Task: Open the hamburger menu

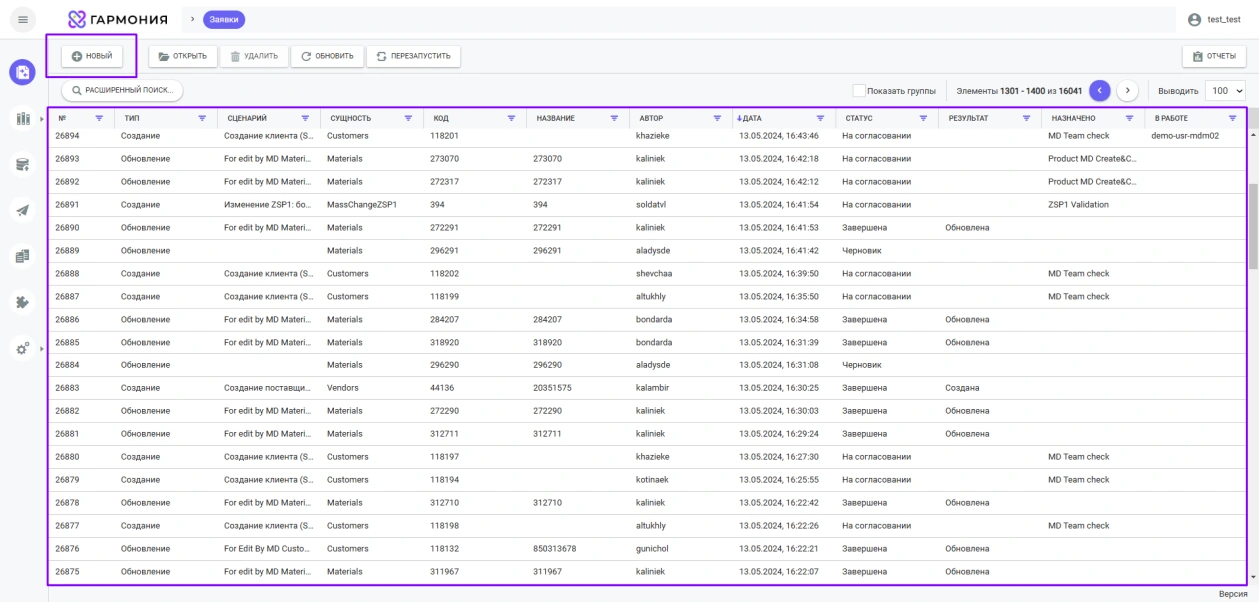Action: point(22,19)
